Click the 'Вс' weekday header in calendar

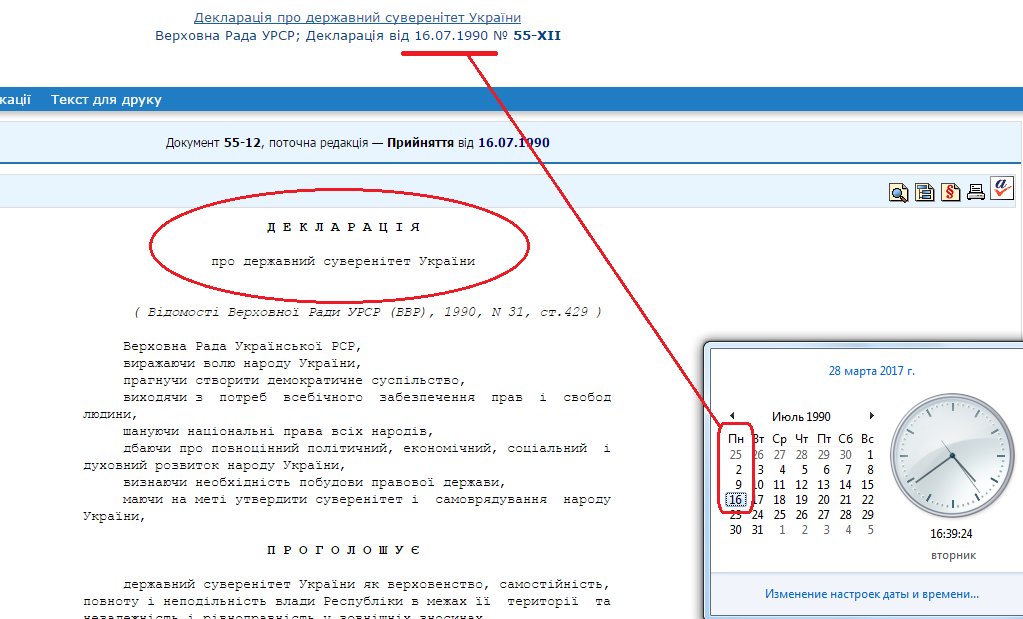click(x=867, y=439)
